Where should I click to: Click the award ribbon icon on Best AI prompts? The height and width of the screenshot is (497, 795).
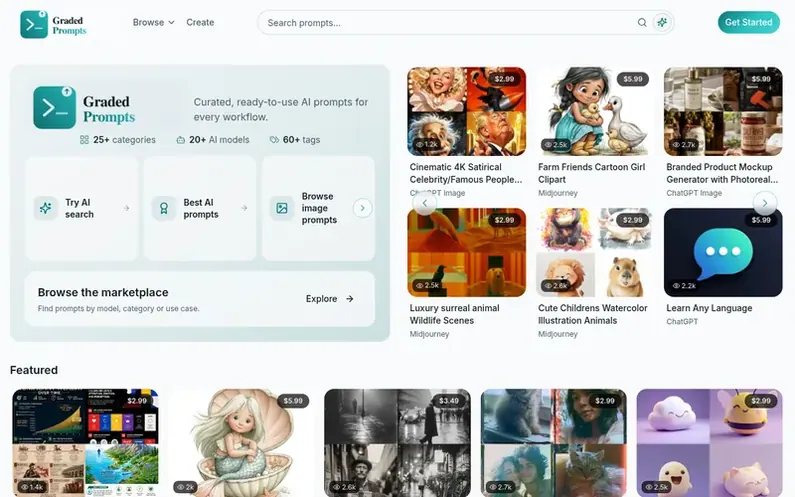[164, 208]
